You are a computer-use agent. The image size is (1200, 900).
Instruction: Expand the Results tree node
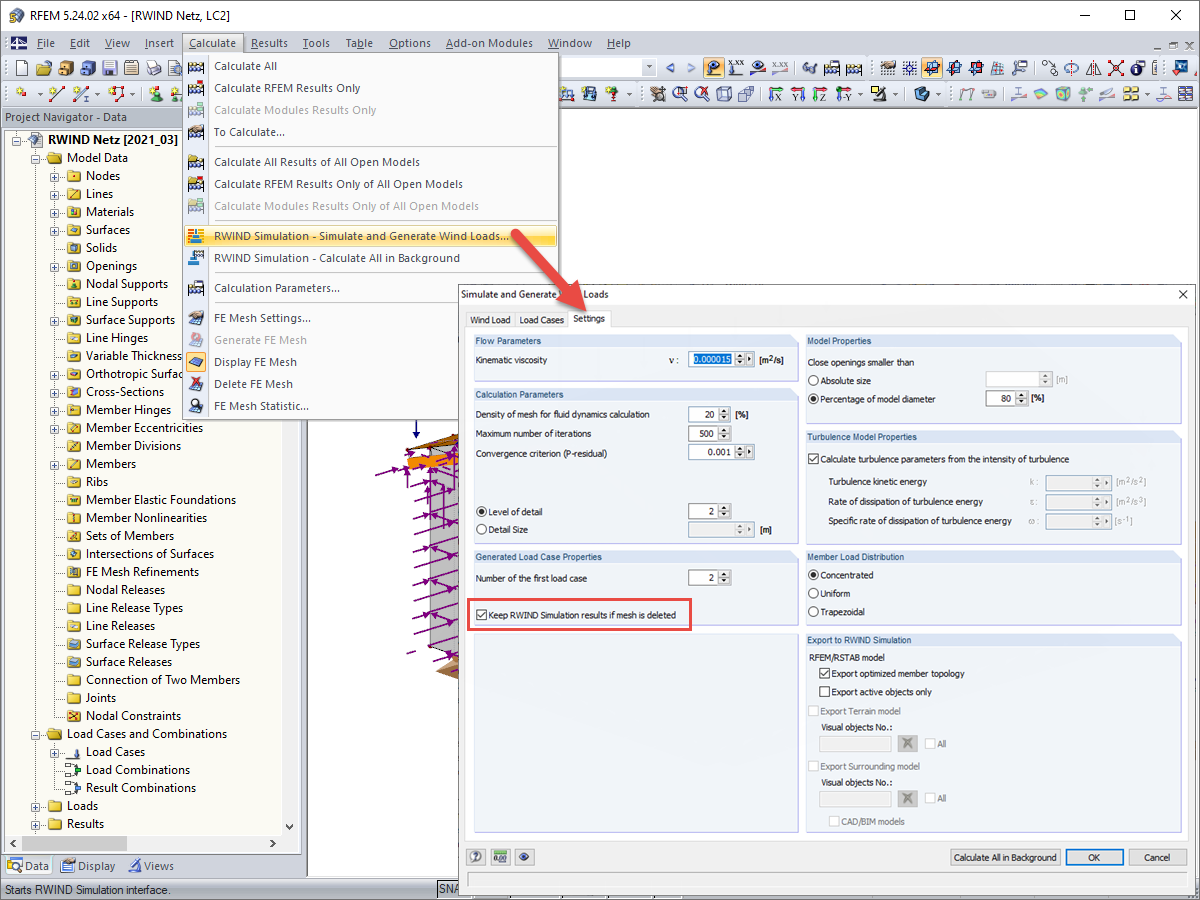(36, 824)
